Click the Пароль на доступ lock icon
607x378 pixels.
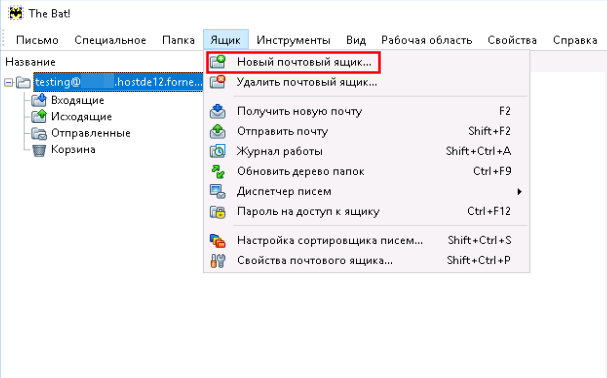(x=218, y=211)
